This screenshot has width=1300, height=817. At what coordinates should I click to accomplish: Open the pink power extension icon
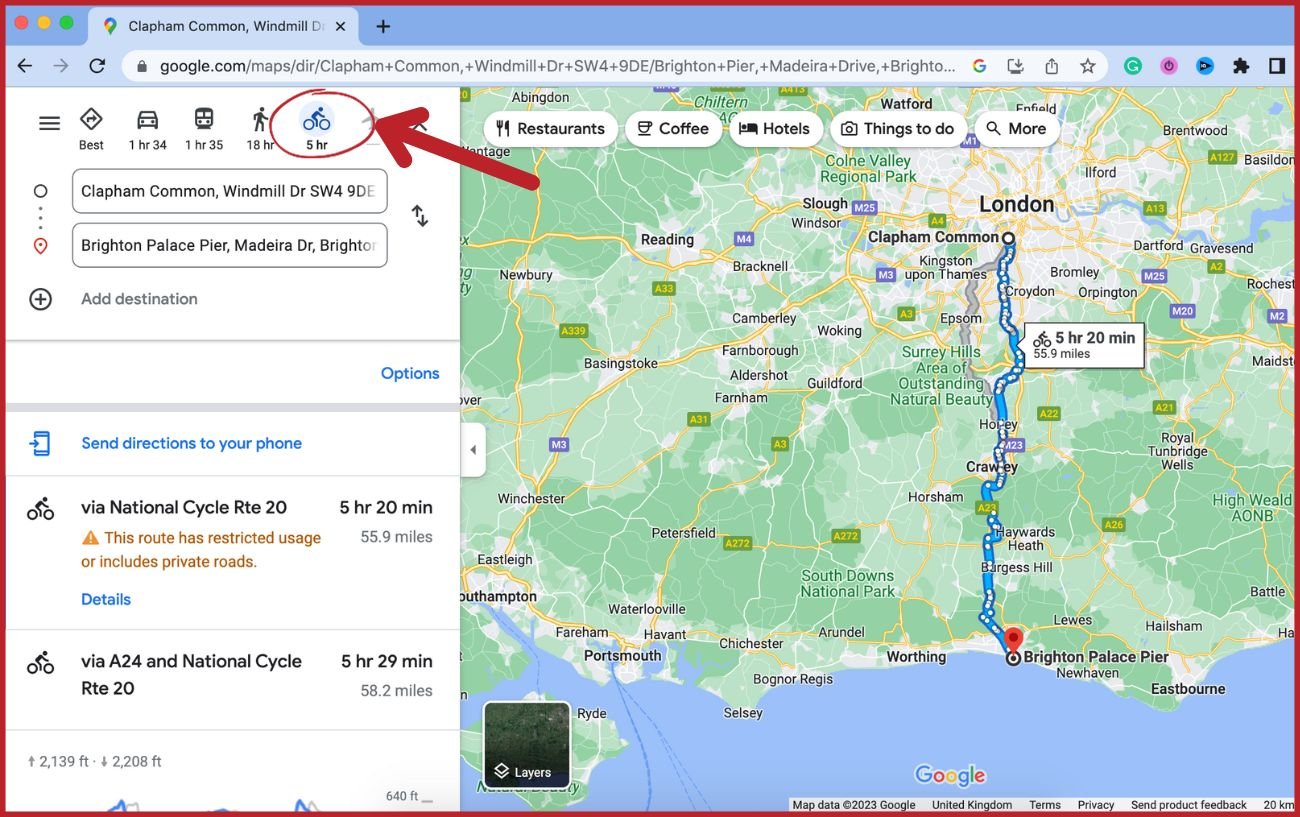pyautogui.click(x=1169, y=66)
